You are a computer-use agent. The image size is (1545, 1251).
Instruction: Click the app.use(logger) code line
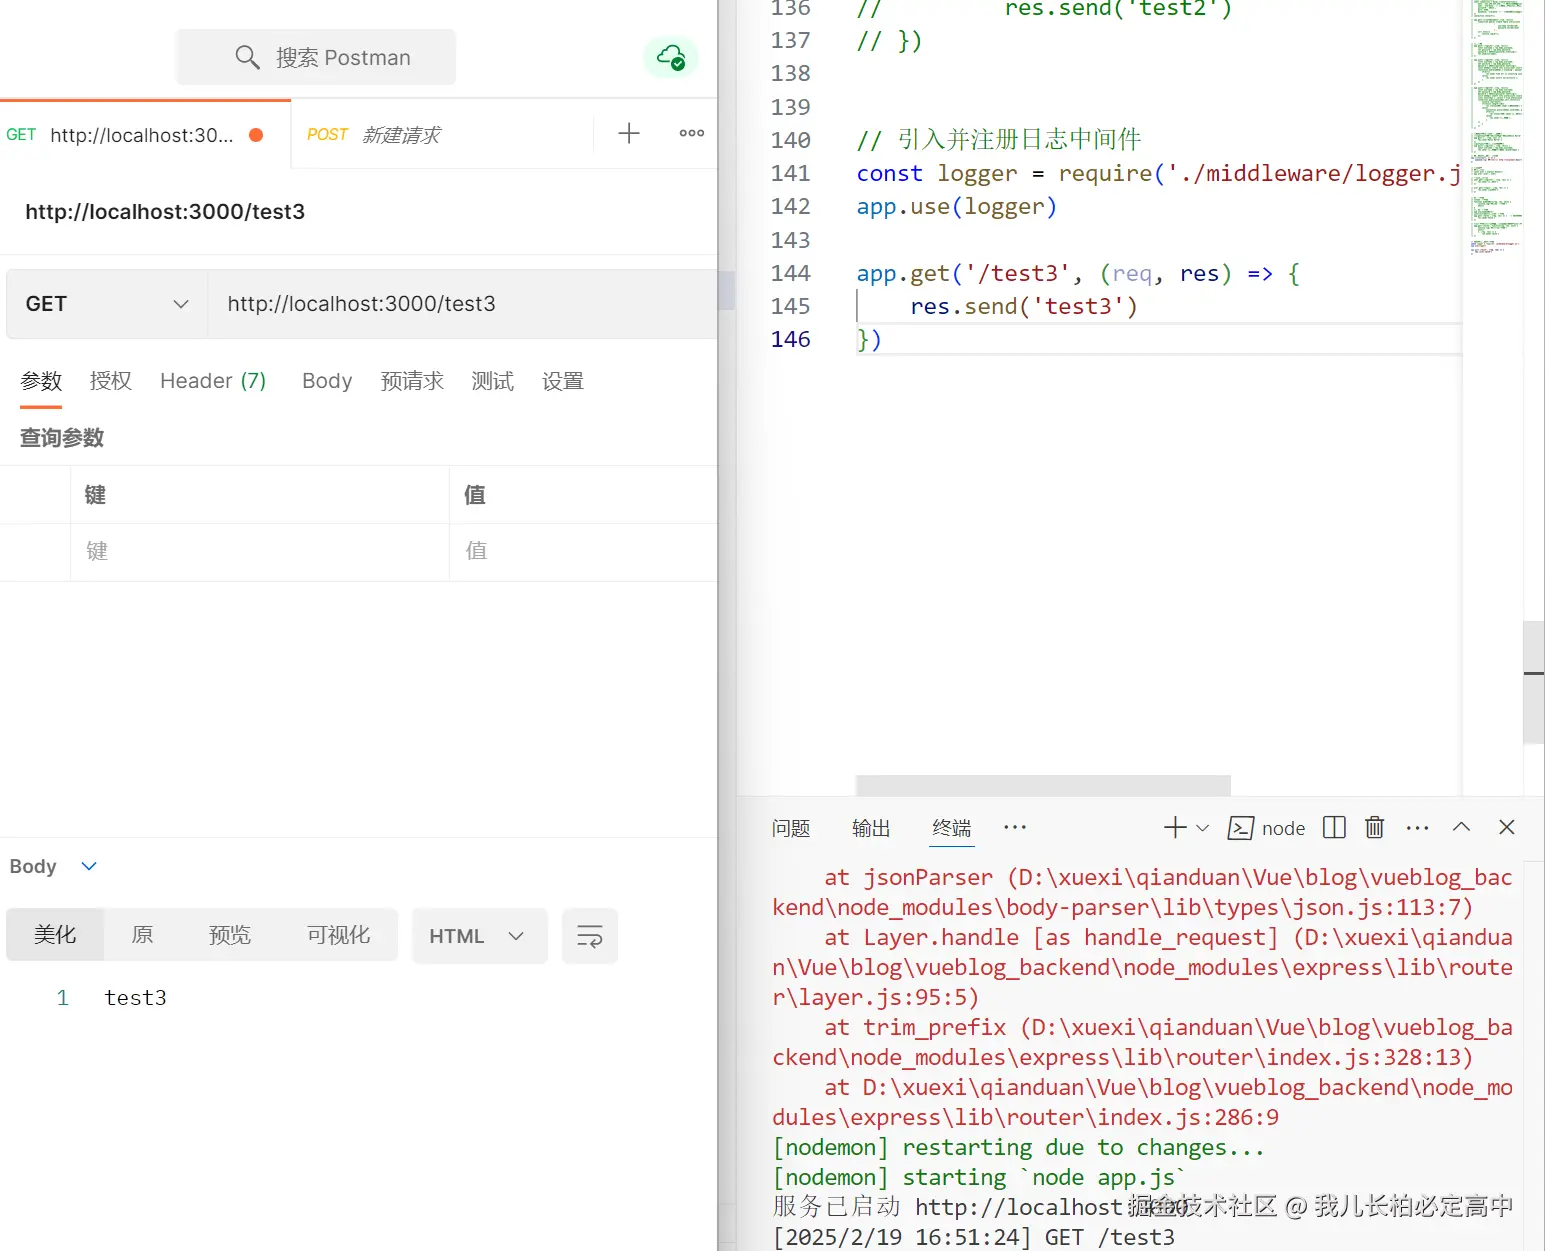point(957,207)
